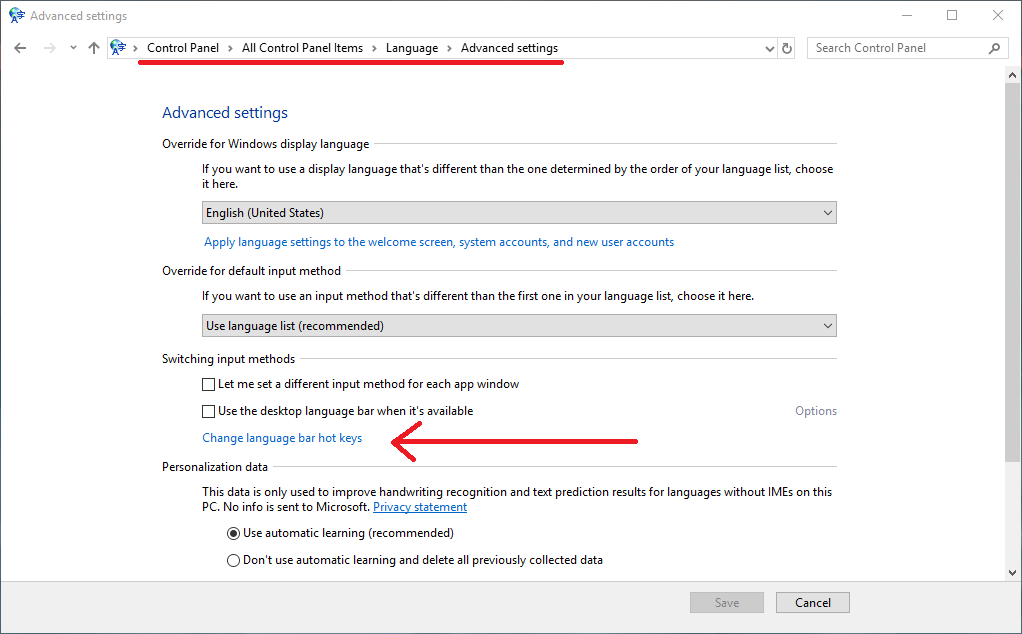Open the Use language list input method dropdown
The width and height of the screenshot is (1022, 634).
518,326
